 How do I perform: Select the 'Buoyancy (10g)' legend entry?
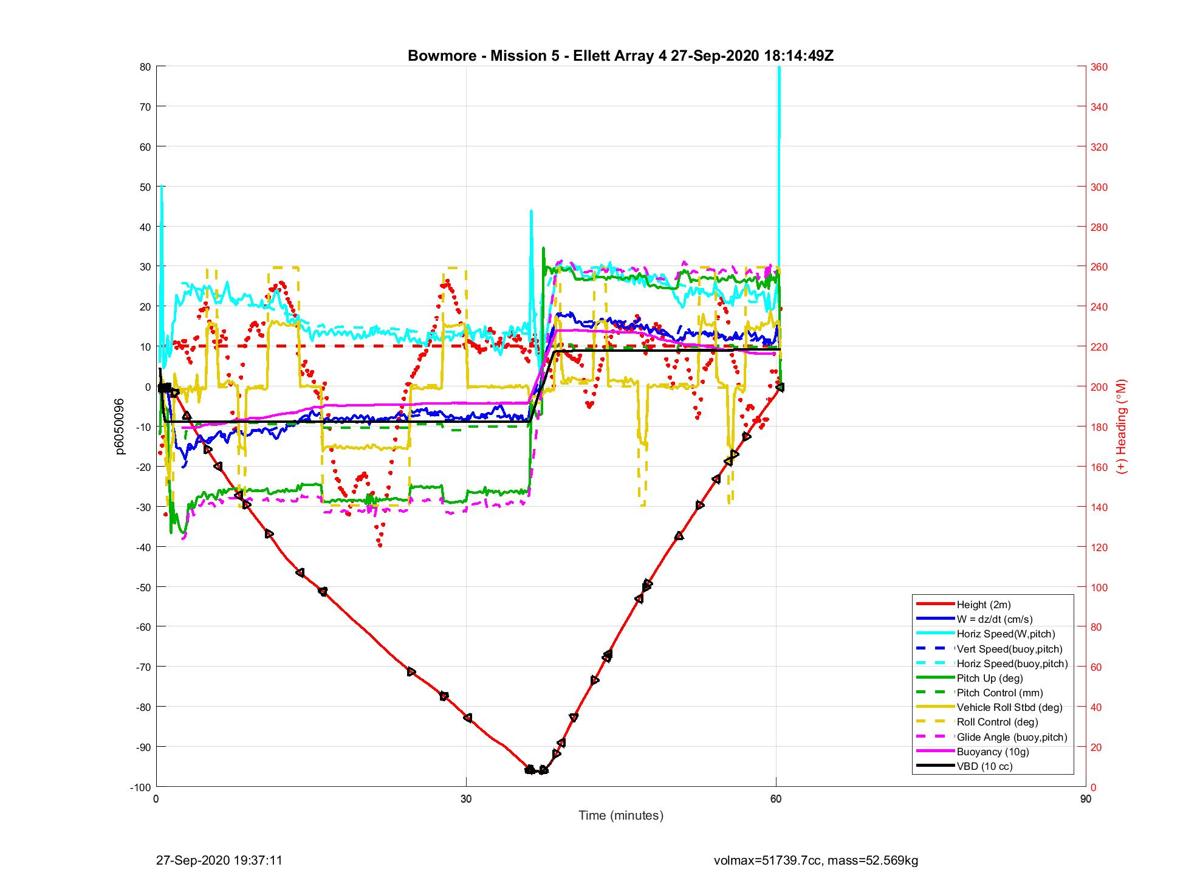click(992, 751)
